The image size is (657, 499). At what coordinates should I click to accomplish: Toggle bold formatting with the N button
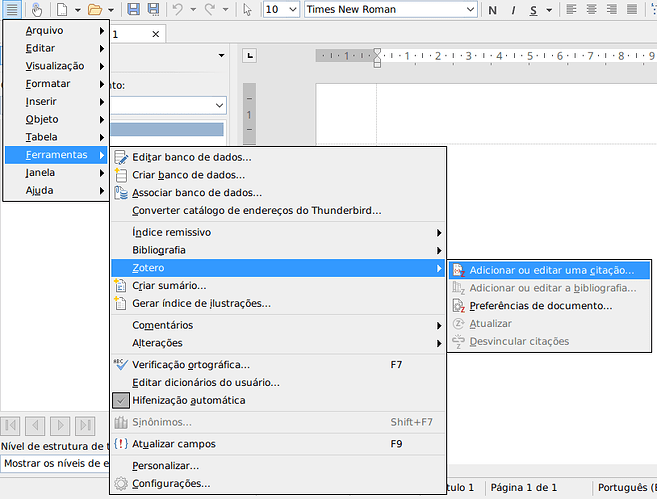(494, 10)
